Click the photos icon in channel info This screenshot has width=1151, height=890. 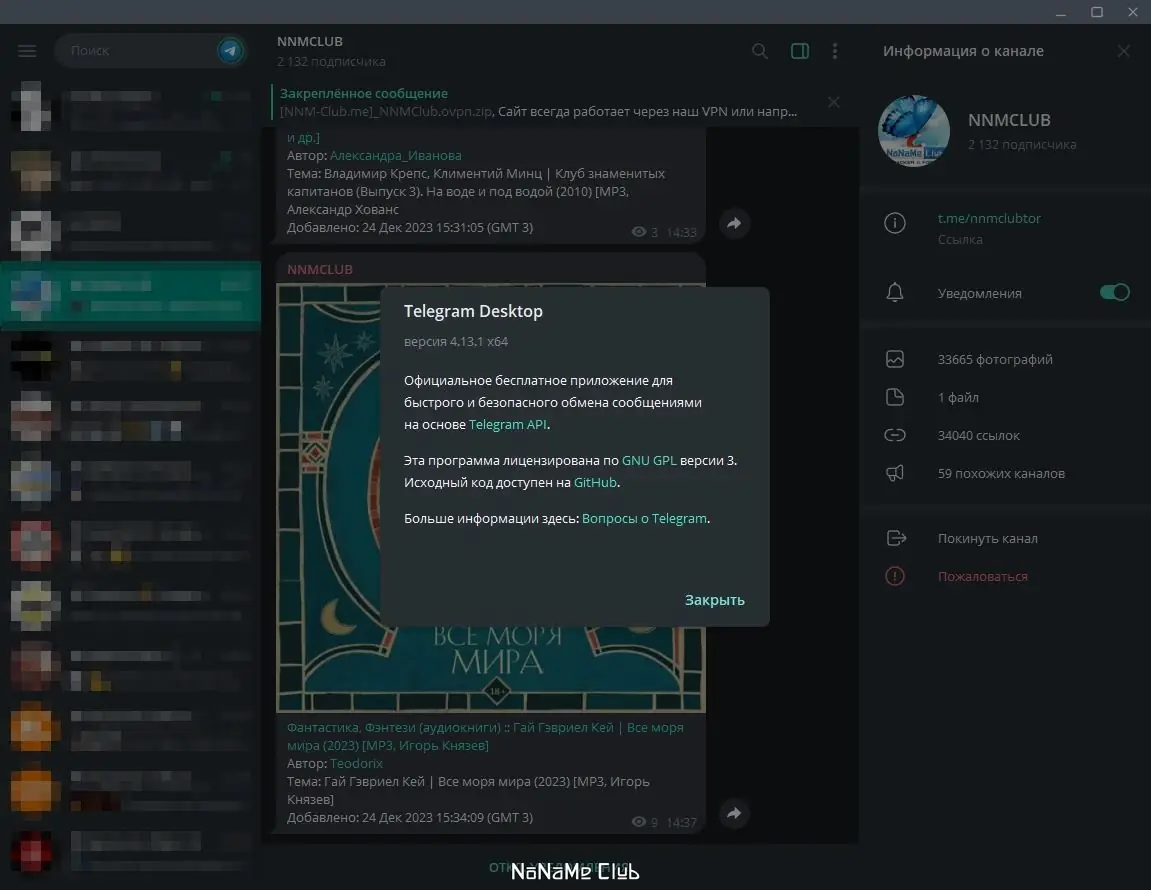(x=895, y=359)
